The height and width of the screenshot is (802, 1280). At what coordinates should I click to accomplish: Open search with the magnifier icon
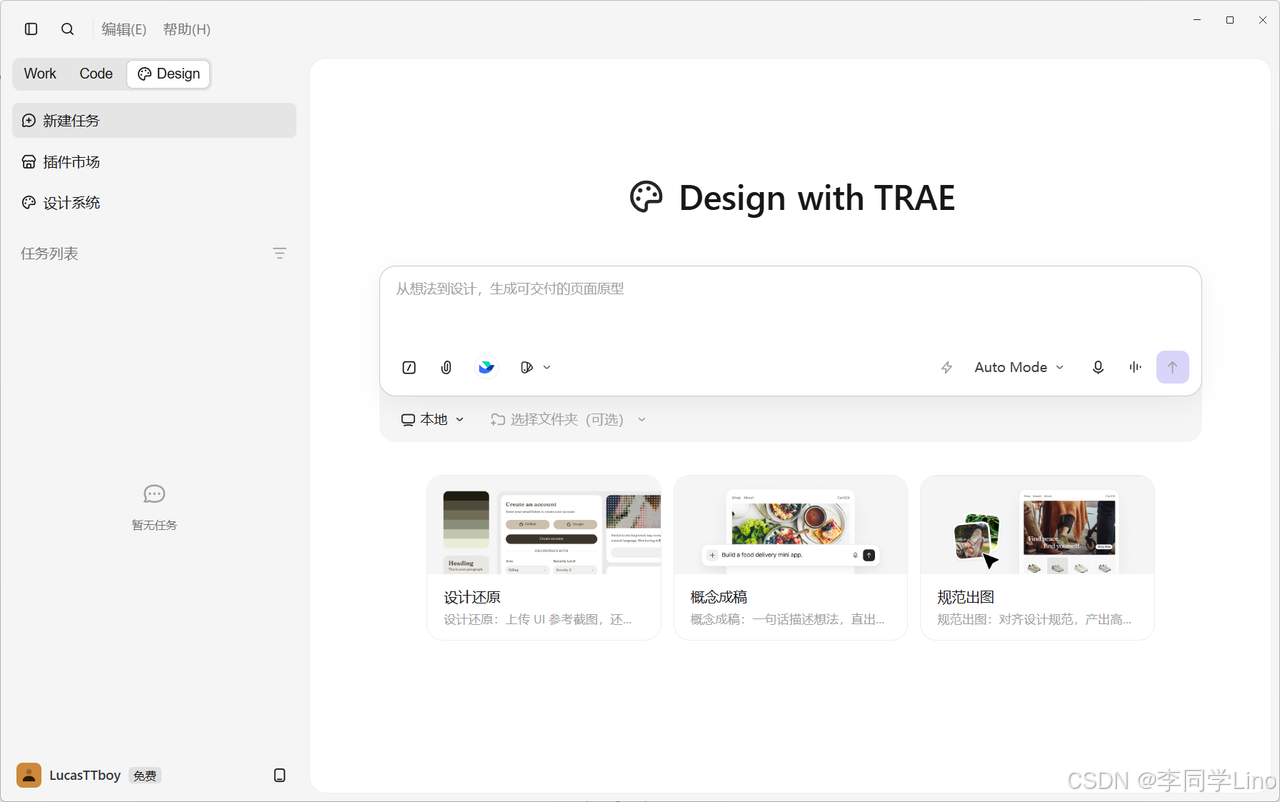[x=67, y=29]
